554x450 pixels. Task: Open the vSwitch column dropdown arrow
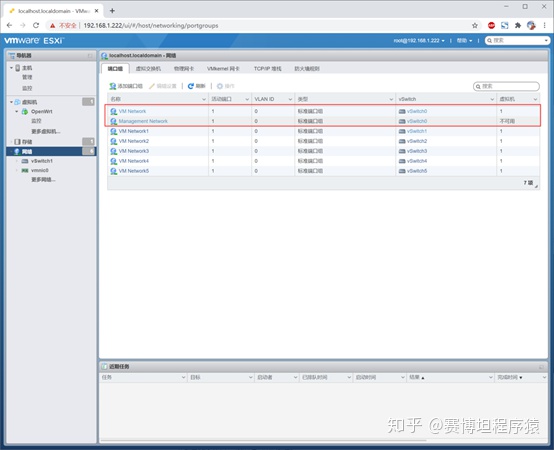[492, 99]
